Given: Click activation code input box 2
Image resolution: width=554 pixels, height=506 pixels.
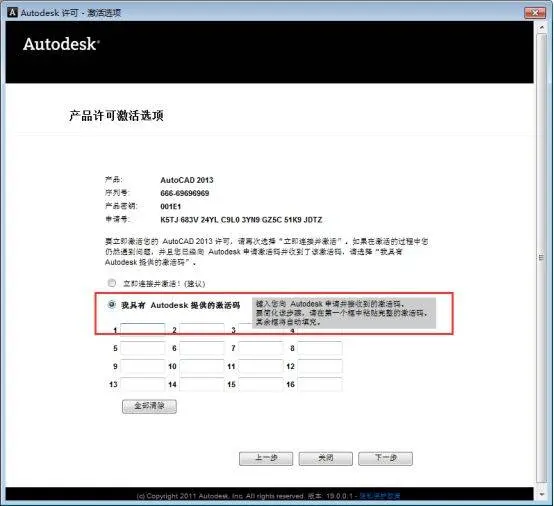Looking at the screenshot, I should click(202, 329).
